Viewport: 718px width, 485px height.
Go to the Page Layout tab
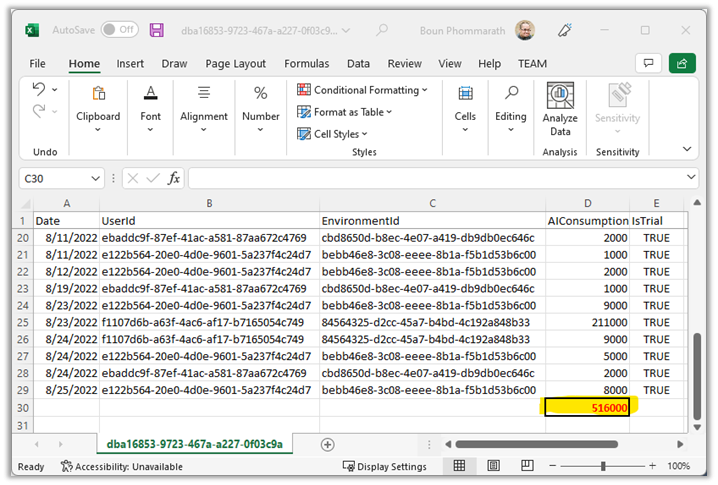pyautogui.click(x=235, y=64)
